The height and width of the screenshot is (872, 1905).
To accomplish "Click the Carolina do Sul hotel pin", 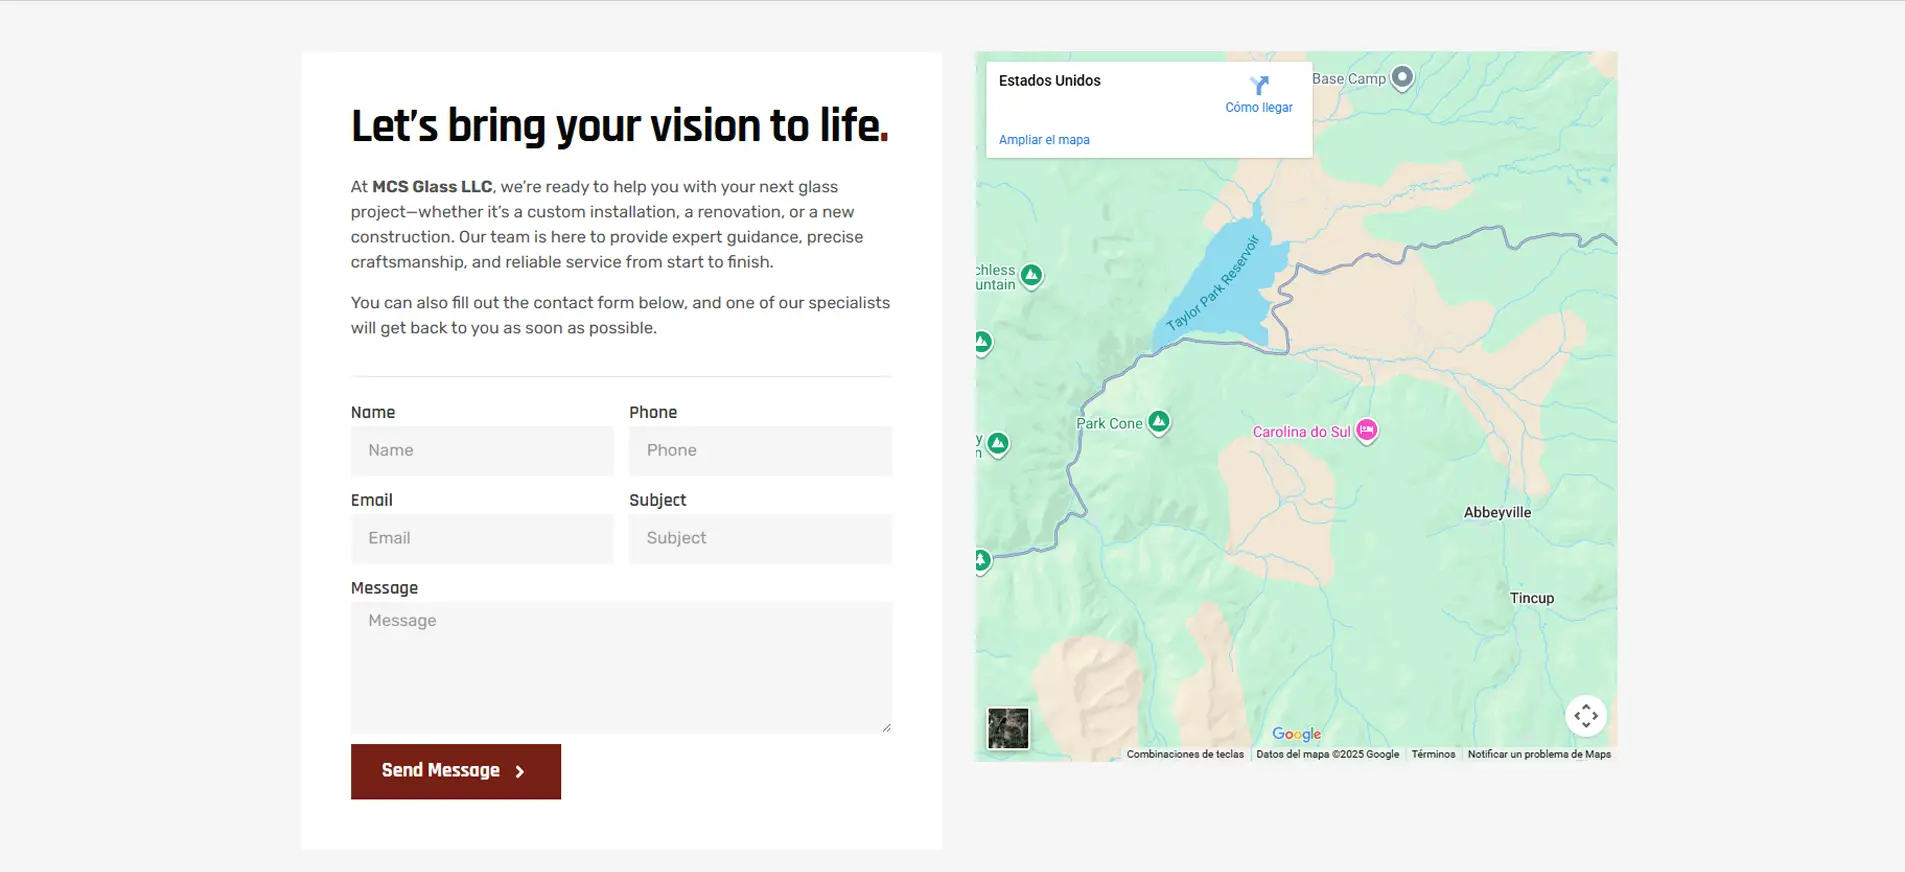I will (x=1366, y=430).
